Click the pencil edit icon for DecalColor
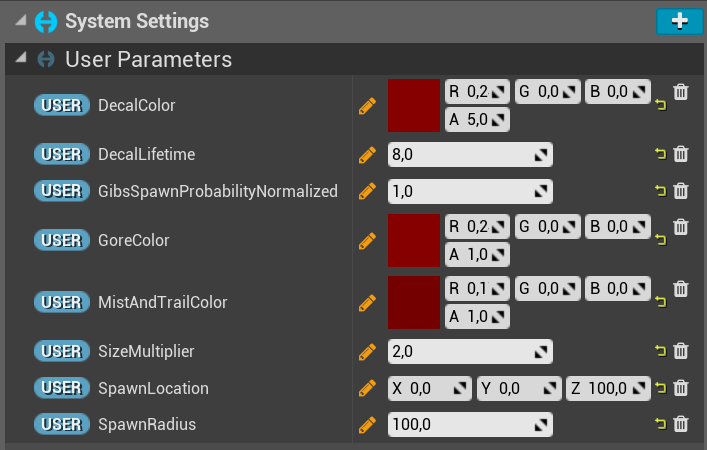Screen dimensions: 707x450 [367, 106]
